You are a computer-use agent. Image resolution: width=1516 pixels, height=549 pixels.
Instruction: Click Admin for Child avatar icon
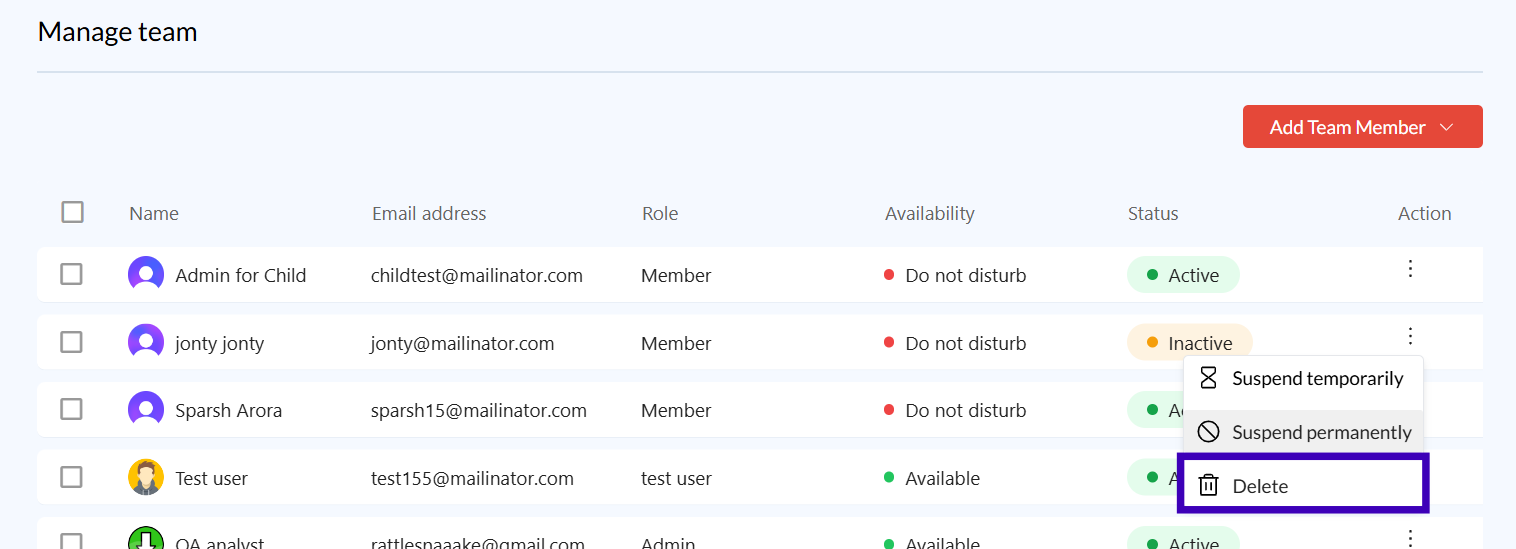tap(146, 274)
